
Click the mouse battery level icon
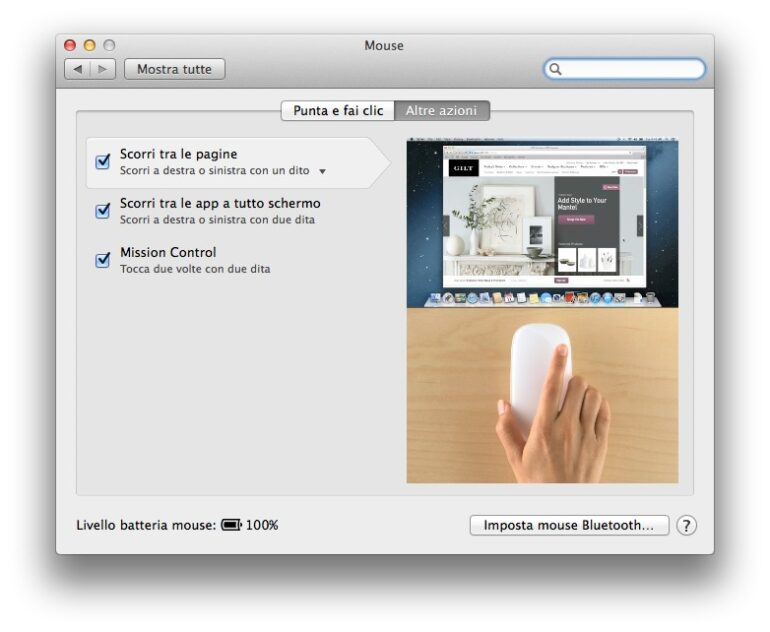pos(231,525)
